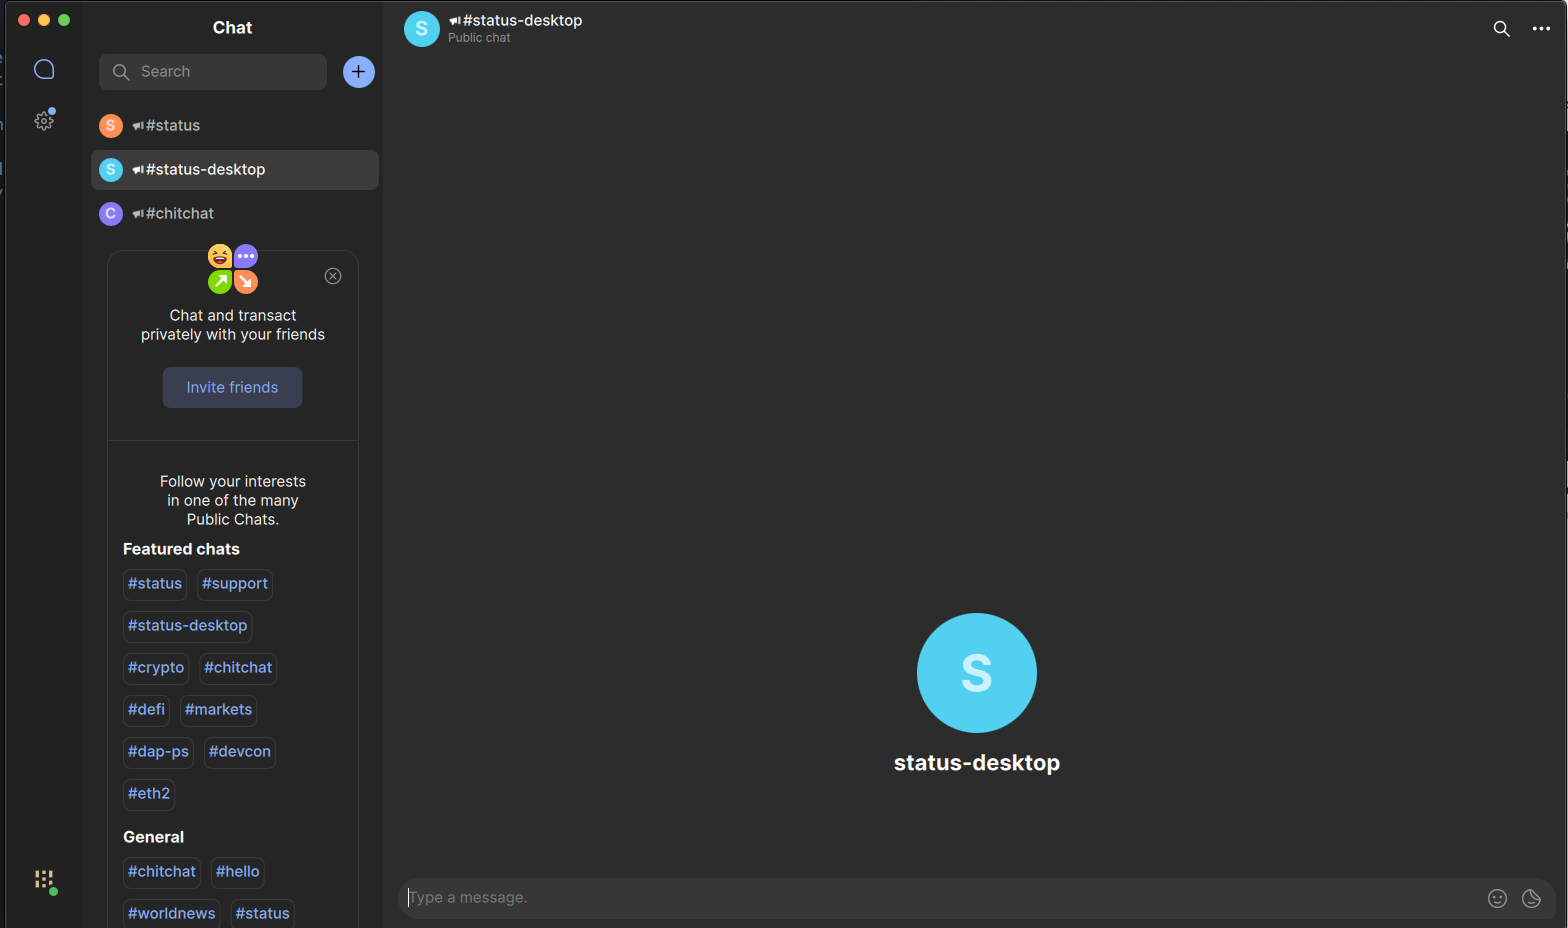This screenshot has width=1568, height=928.
Task: Join General chat #worldnews
Action: coord(172,914)
